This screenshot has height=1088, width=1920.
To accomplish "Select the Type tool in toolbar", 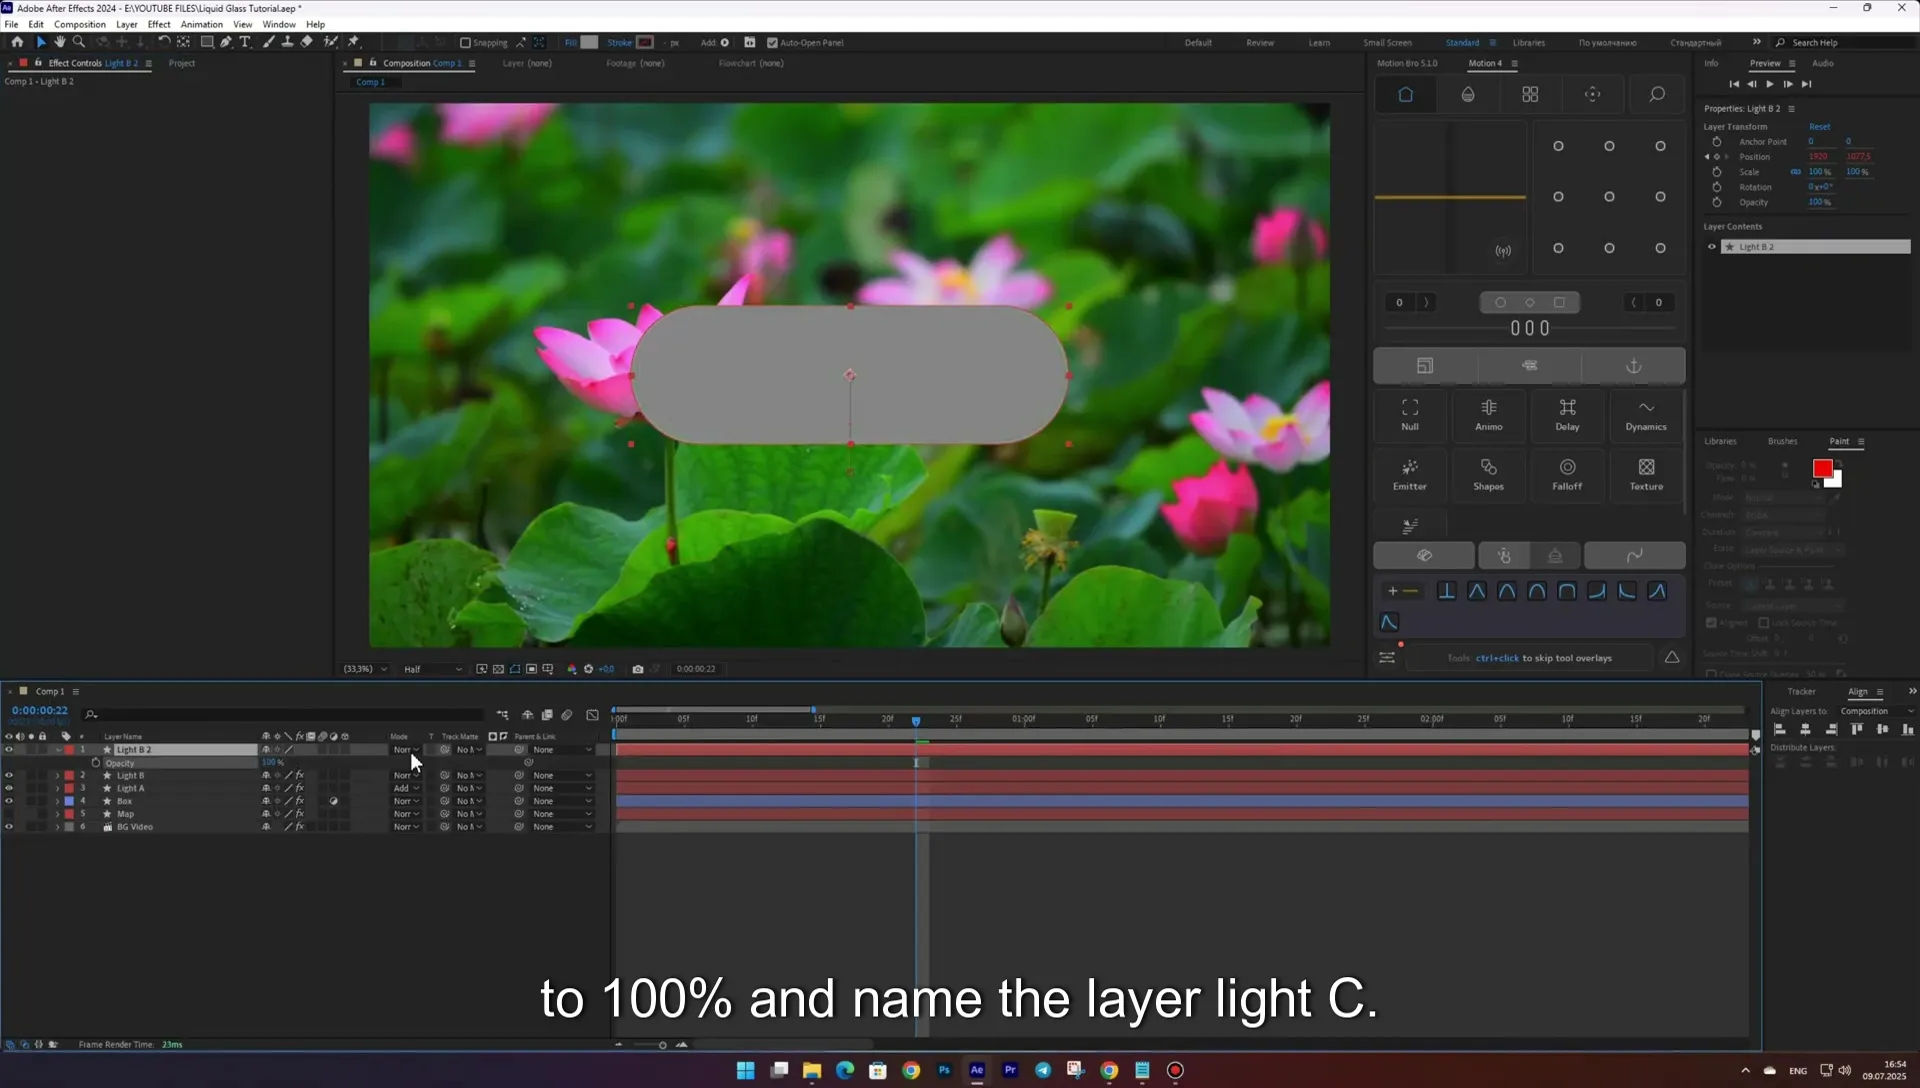I will tap(245, 42).
